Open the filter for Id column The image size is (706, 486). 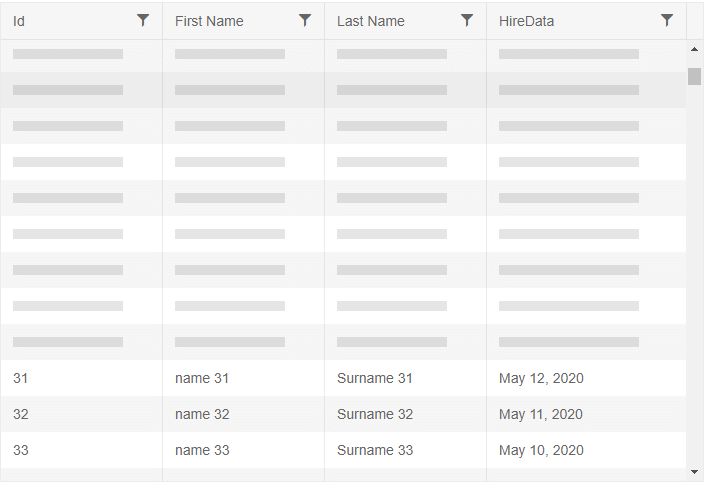click(x=143, y=20)
